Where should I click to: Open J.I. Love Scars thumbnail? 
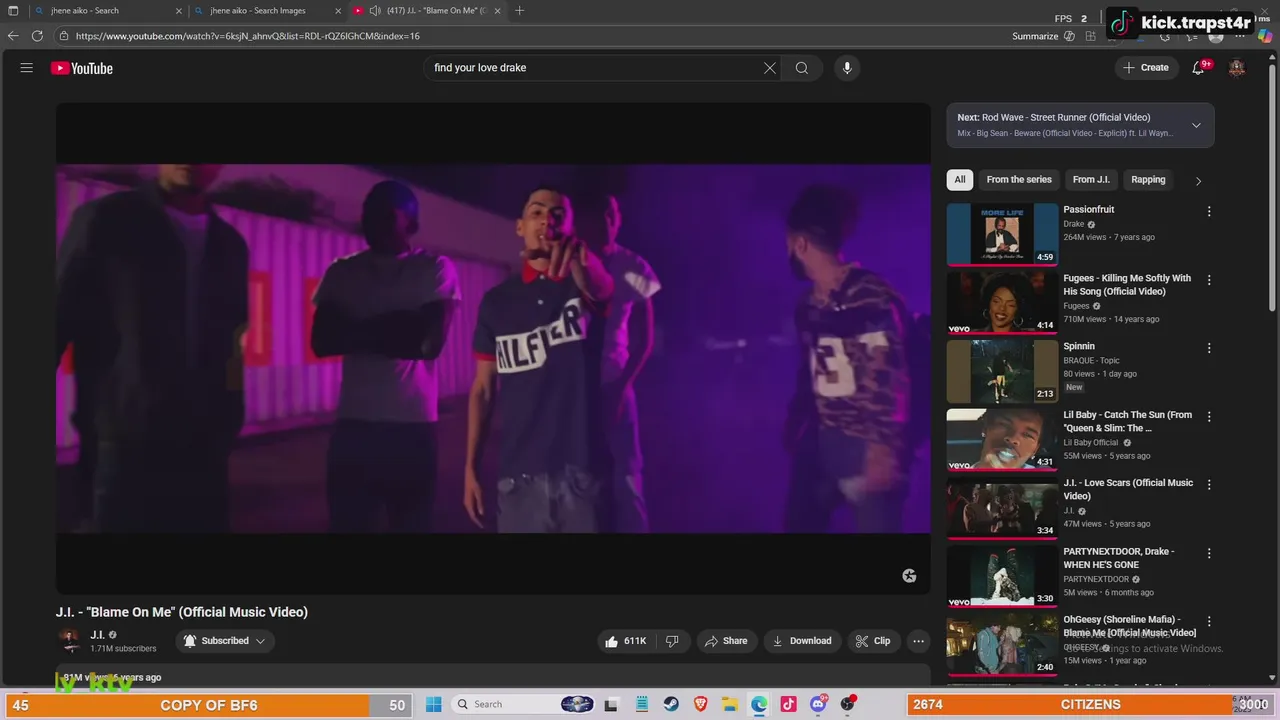1002,507
